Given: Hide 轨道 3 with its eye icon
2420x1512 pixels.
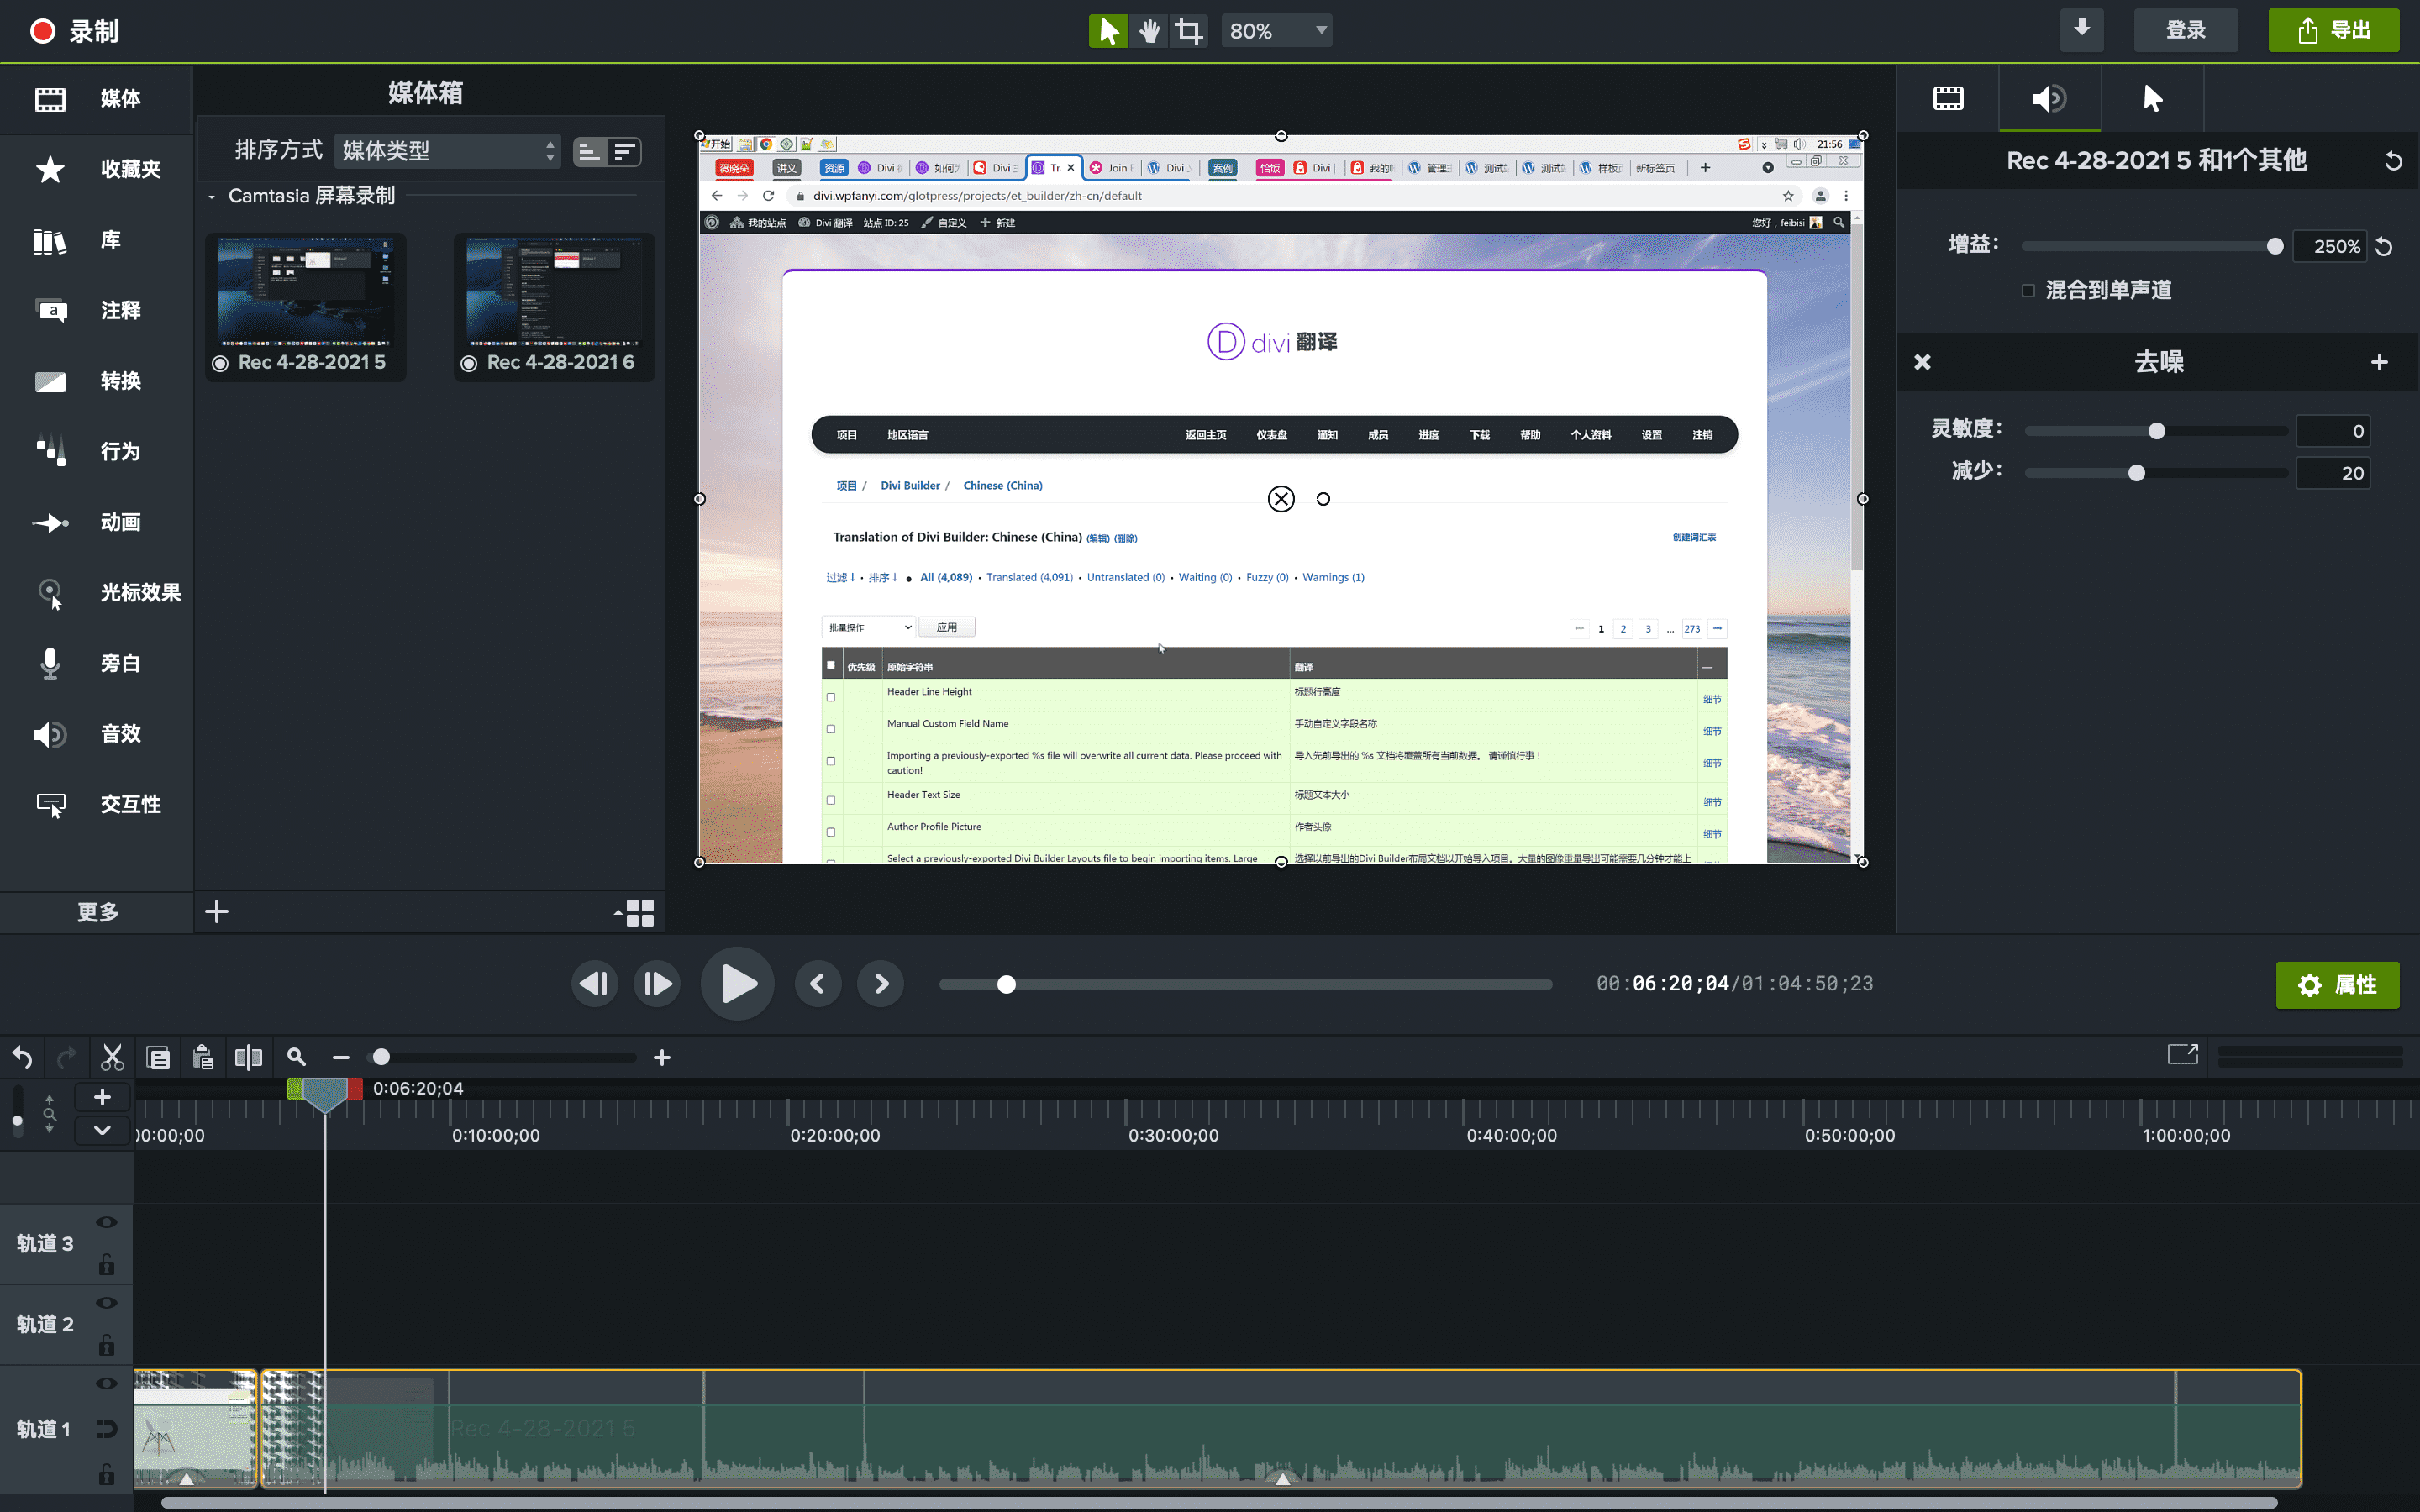Looking at the screenshot, I should pos(107,1222).
